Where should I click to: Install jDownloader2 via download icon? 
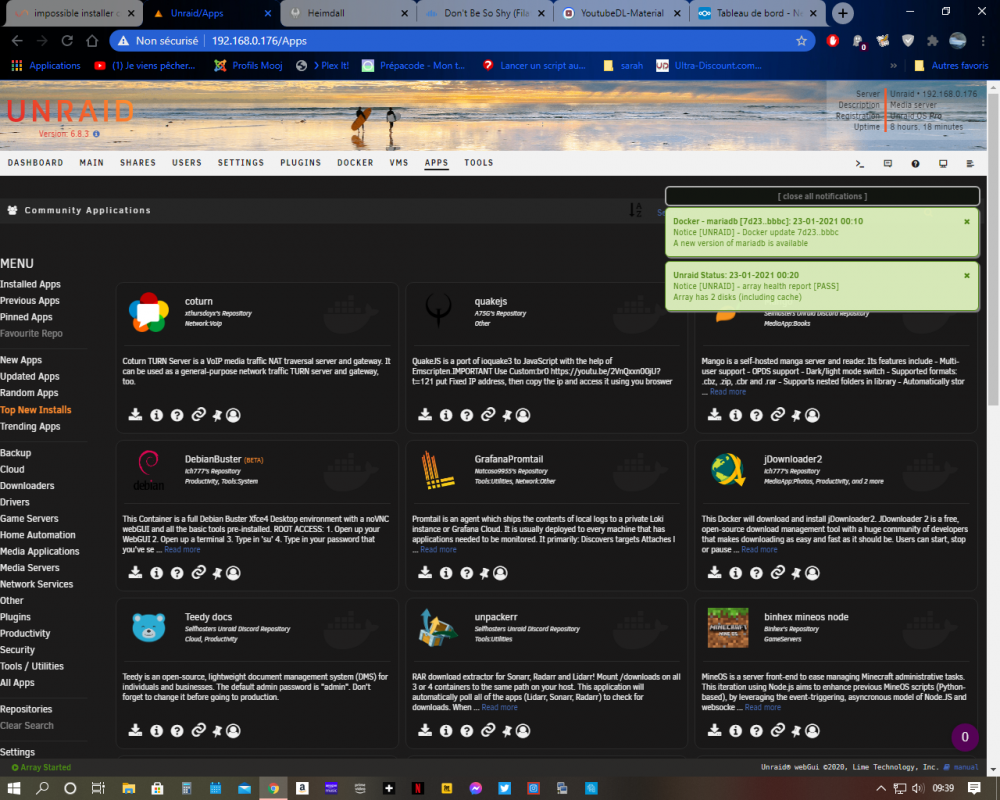click(714, 573)
